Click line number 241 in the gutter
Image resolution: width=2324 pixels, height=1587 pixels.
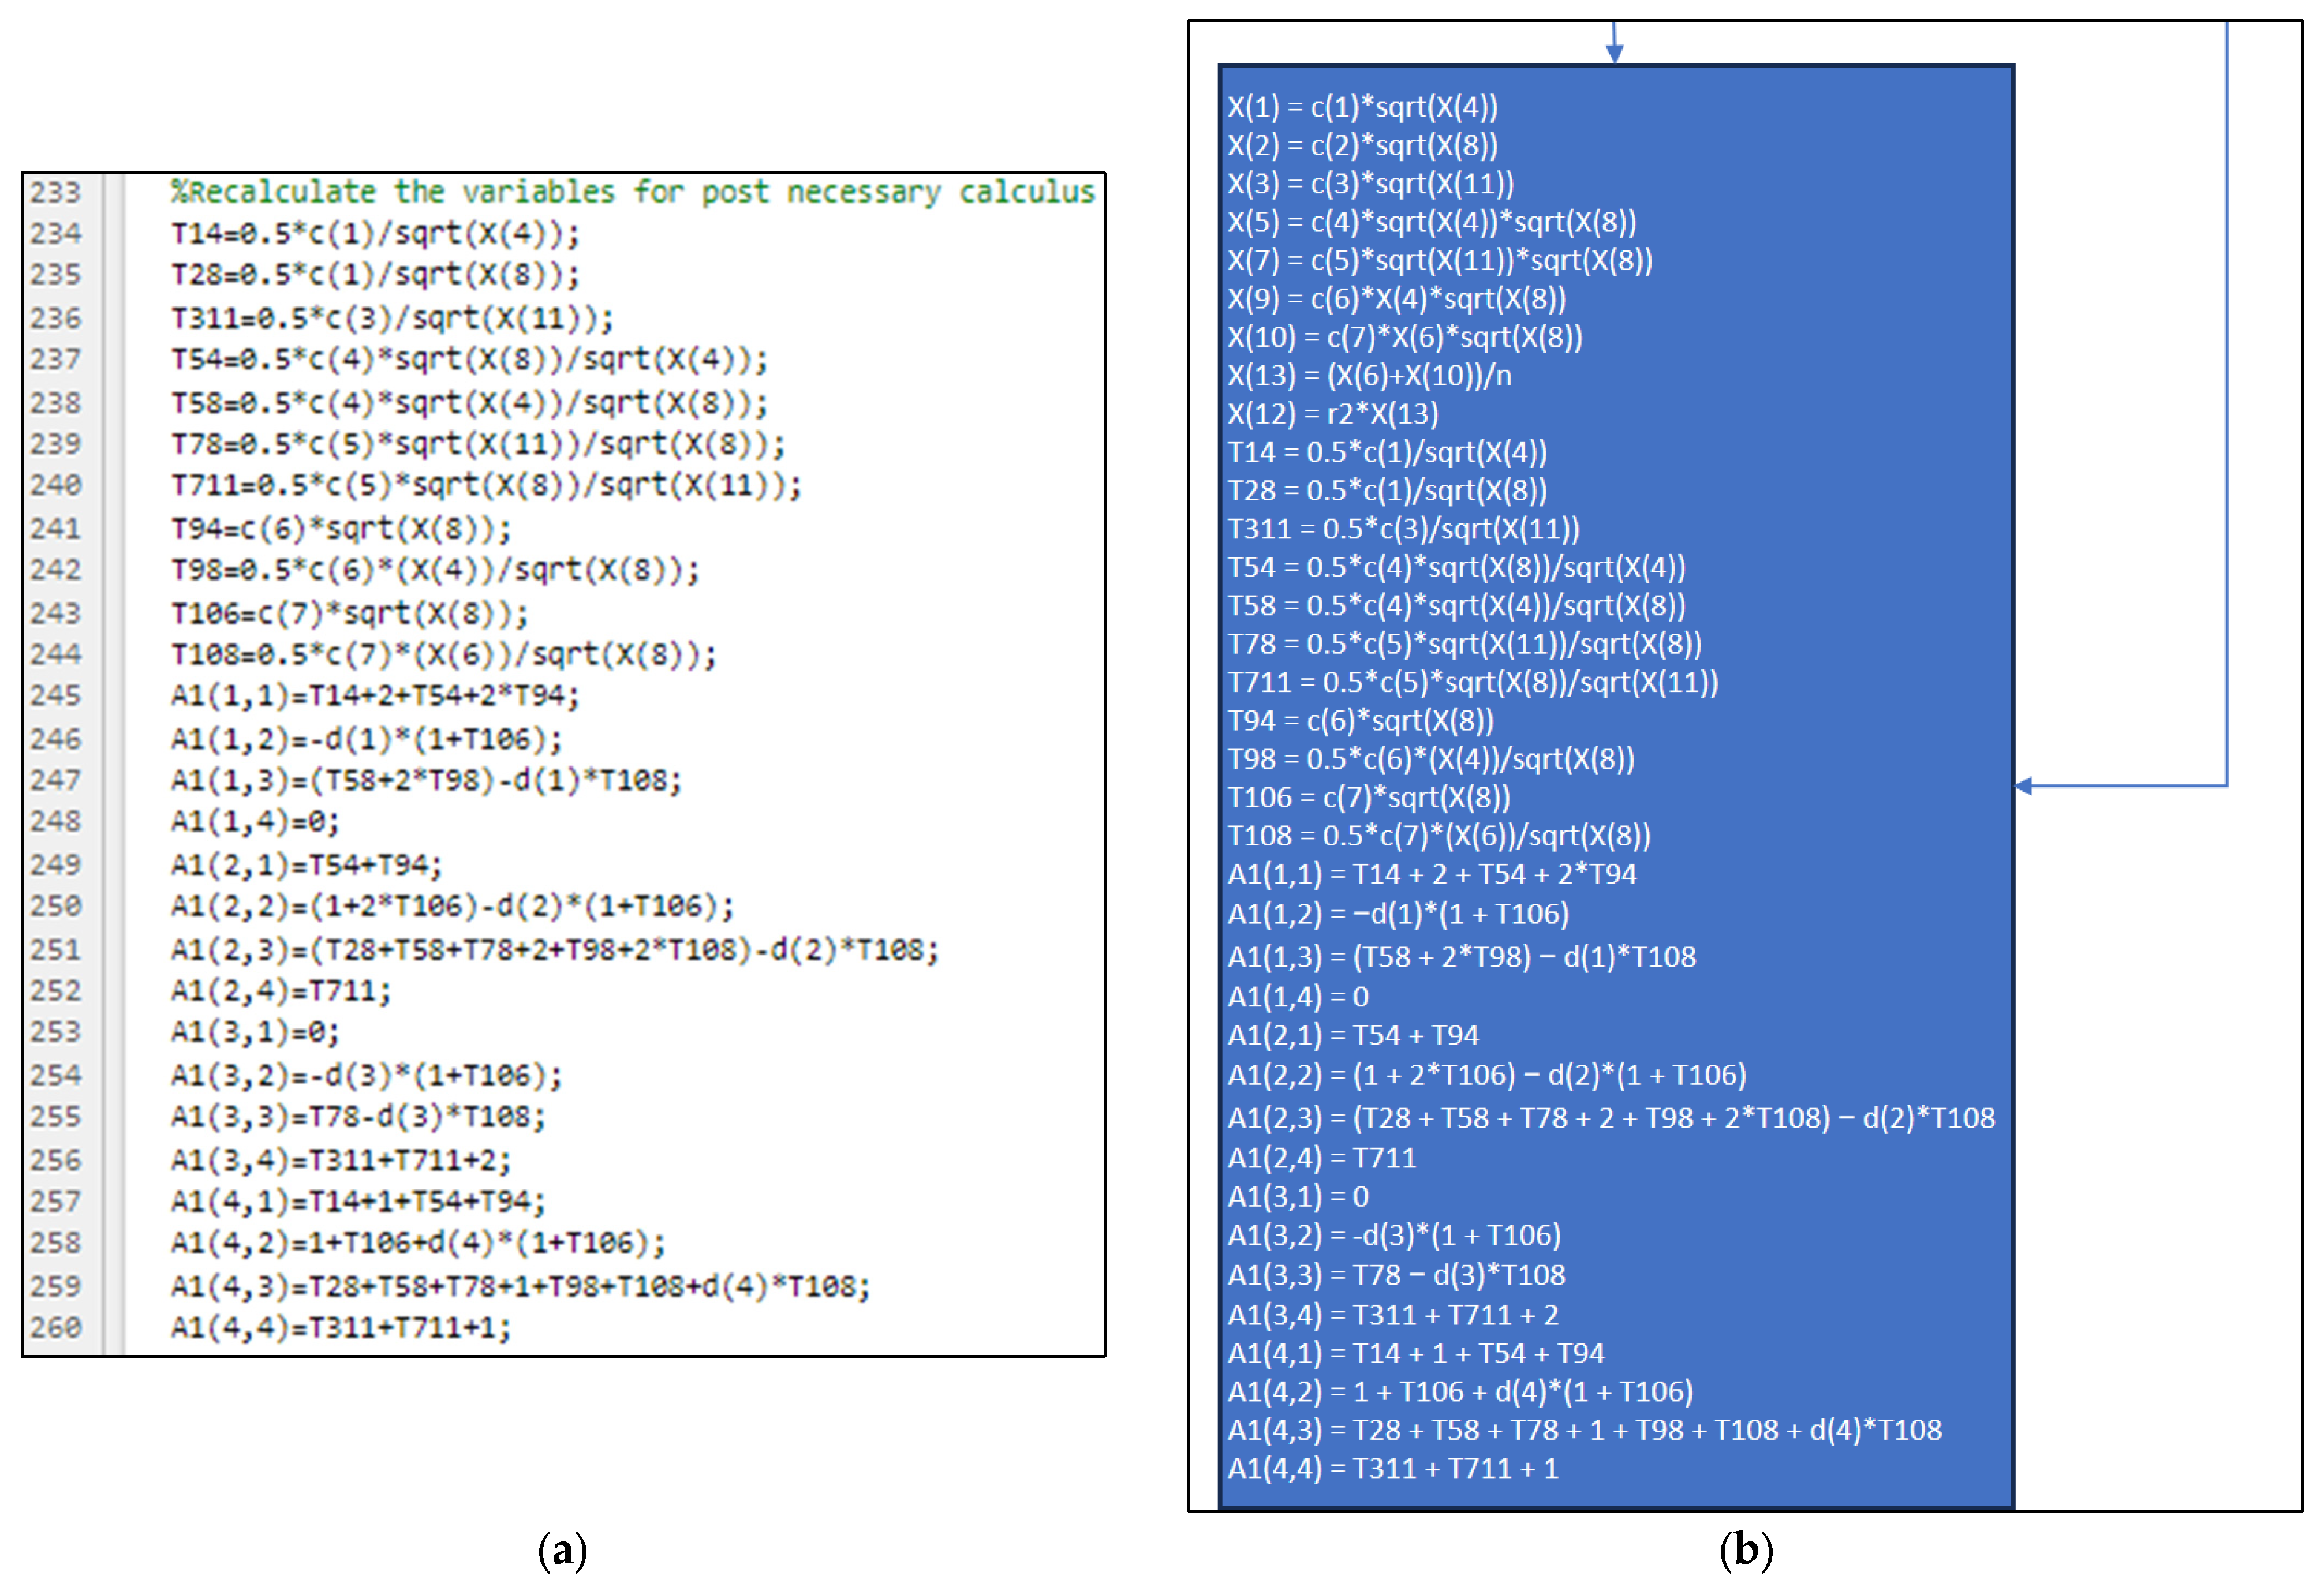coord(55,528)
